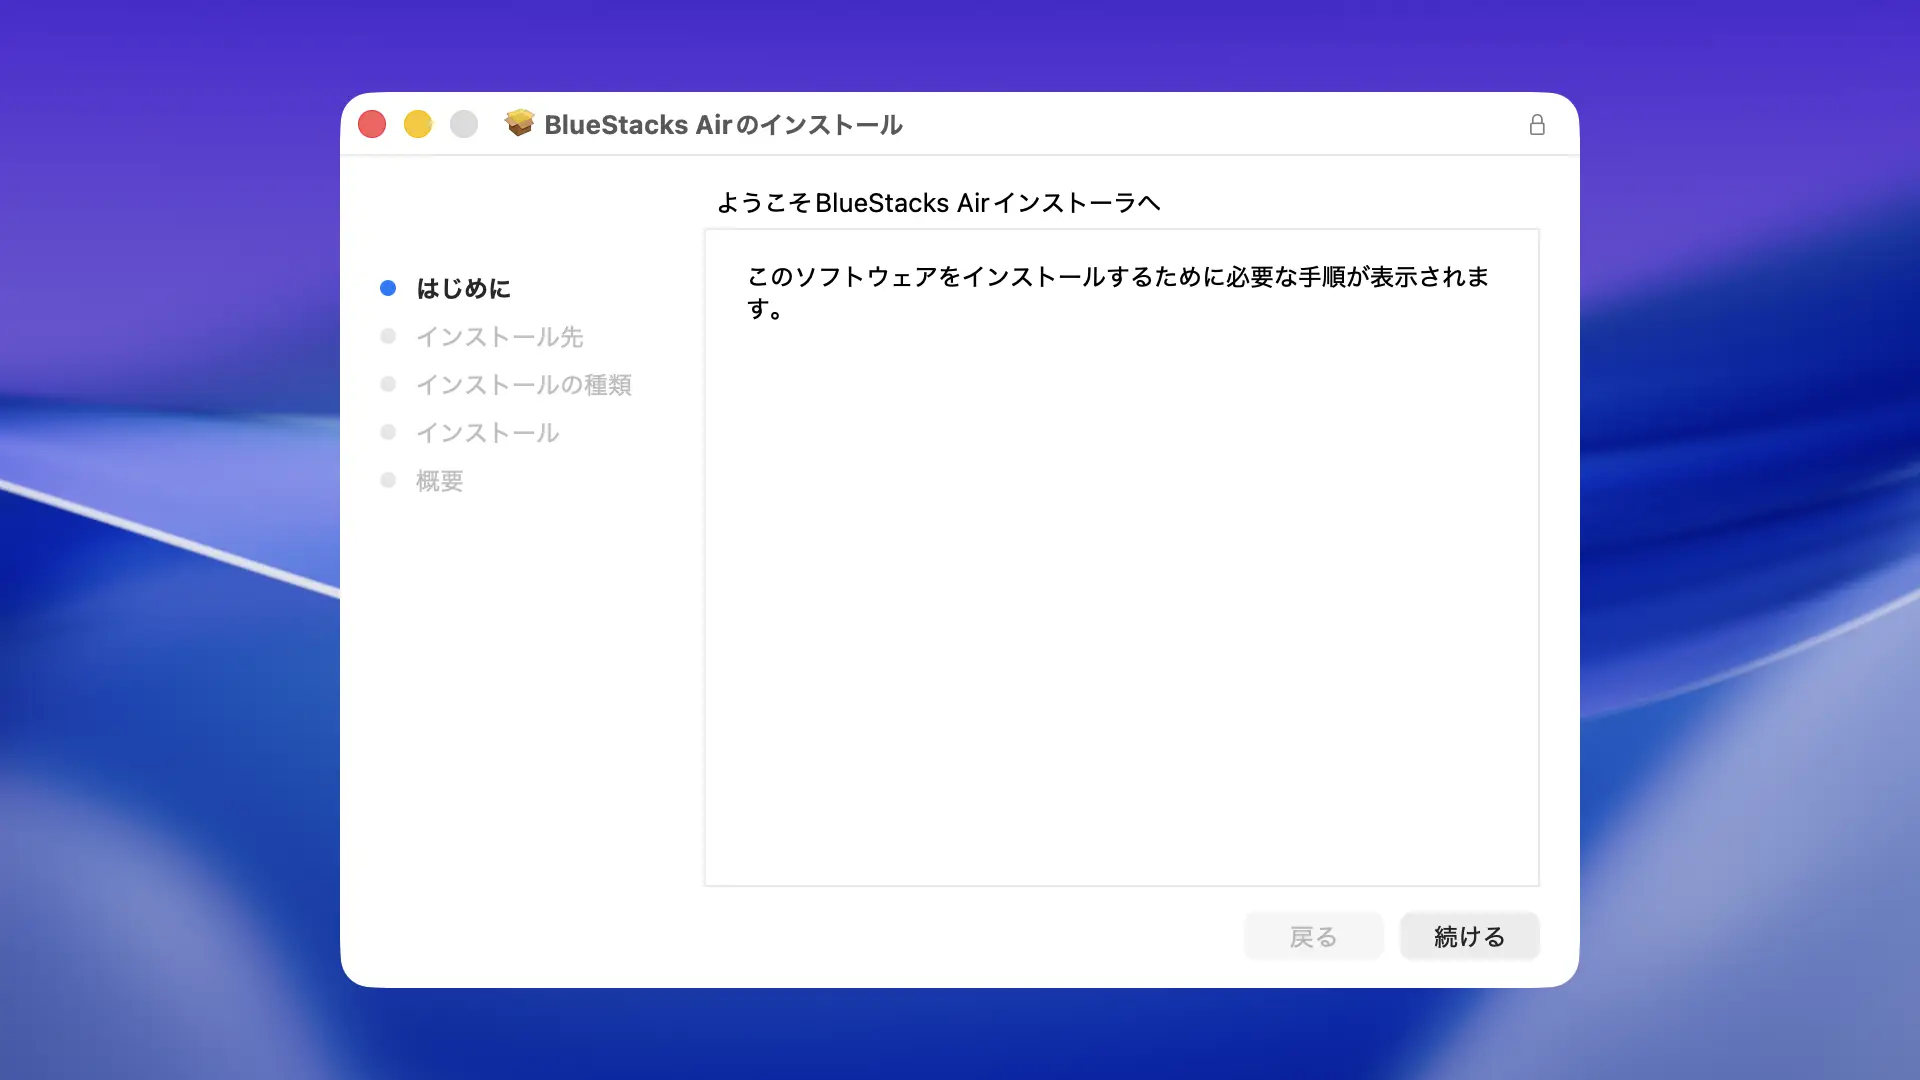This screenshot has width=1920, height=1080.
Task: Select the はじめに sidebar step
Action: coord(463,289)
